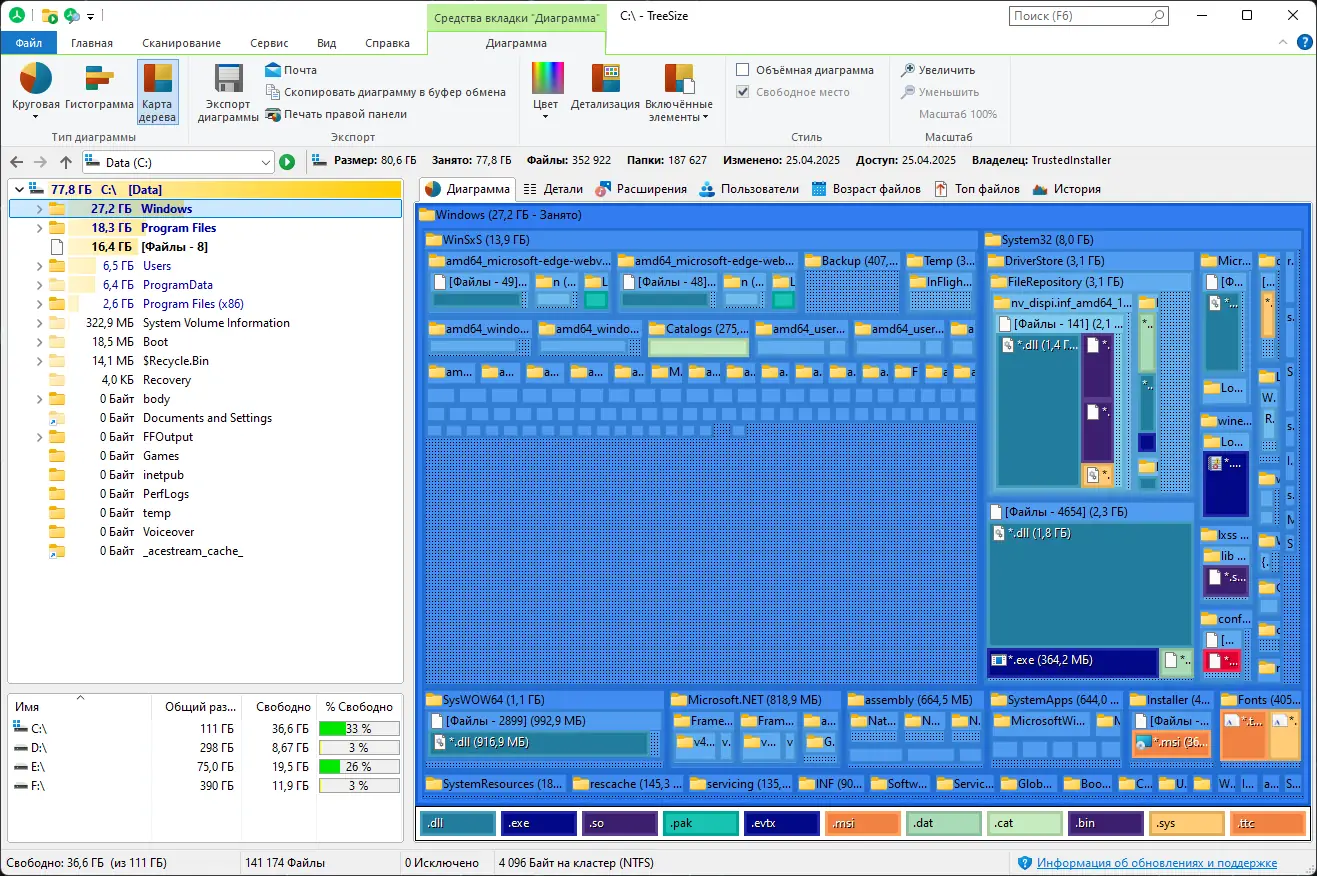Start the scan with the green play button
This screenshot has height=876, width=1317.
[x=287, y=162]
